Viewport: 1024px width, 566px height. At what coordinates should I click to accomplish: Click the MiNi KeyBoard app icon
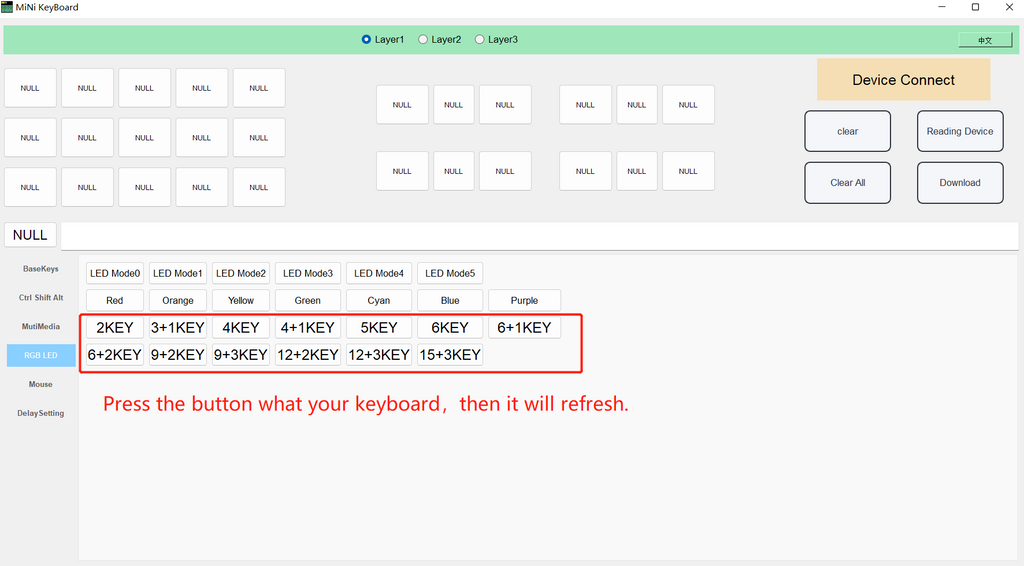(8, 7)
